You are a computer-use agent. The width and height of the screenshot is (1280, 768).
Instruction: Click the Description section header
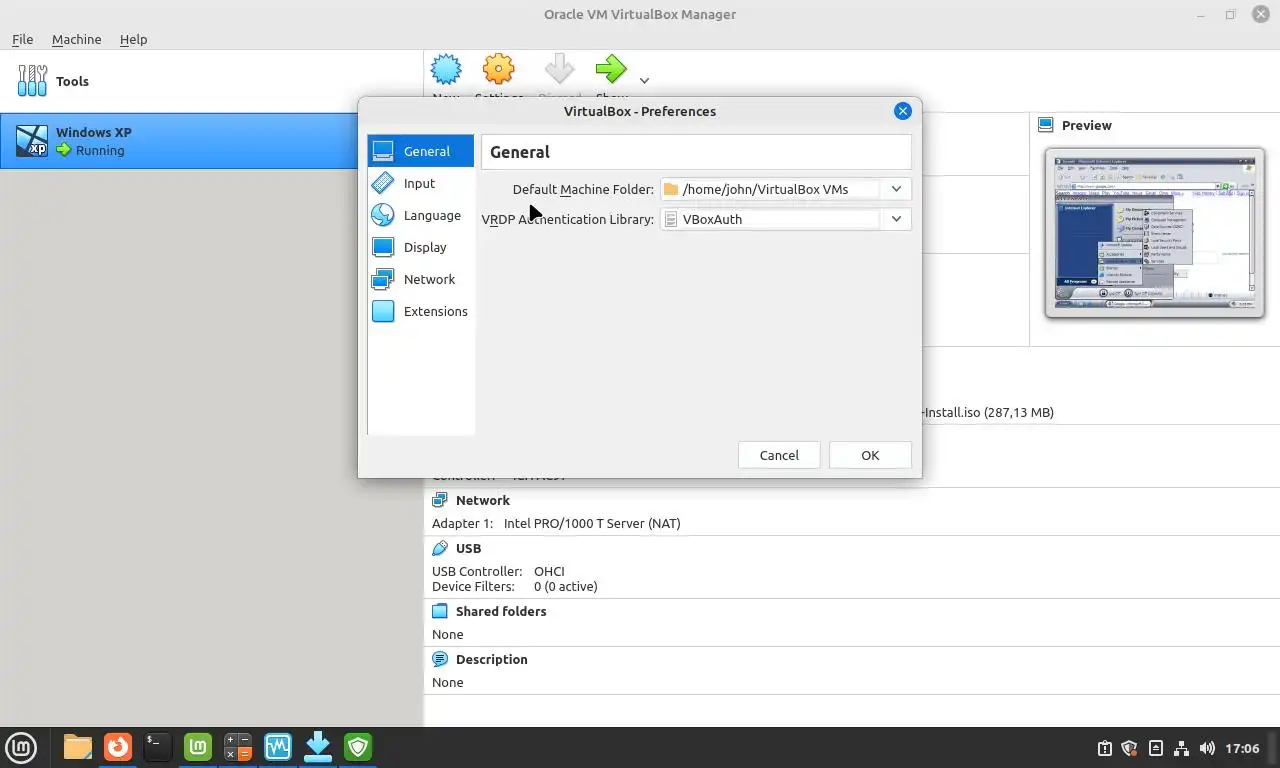pyautogui.click(x=491, y=659)
